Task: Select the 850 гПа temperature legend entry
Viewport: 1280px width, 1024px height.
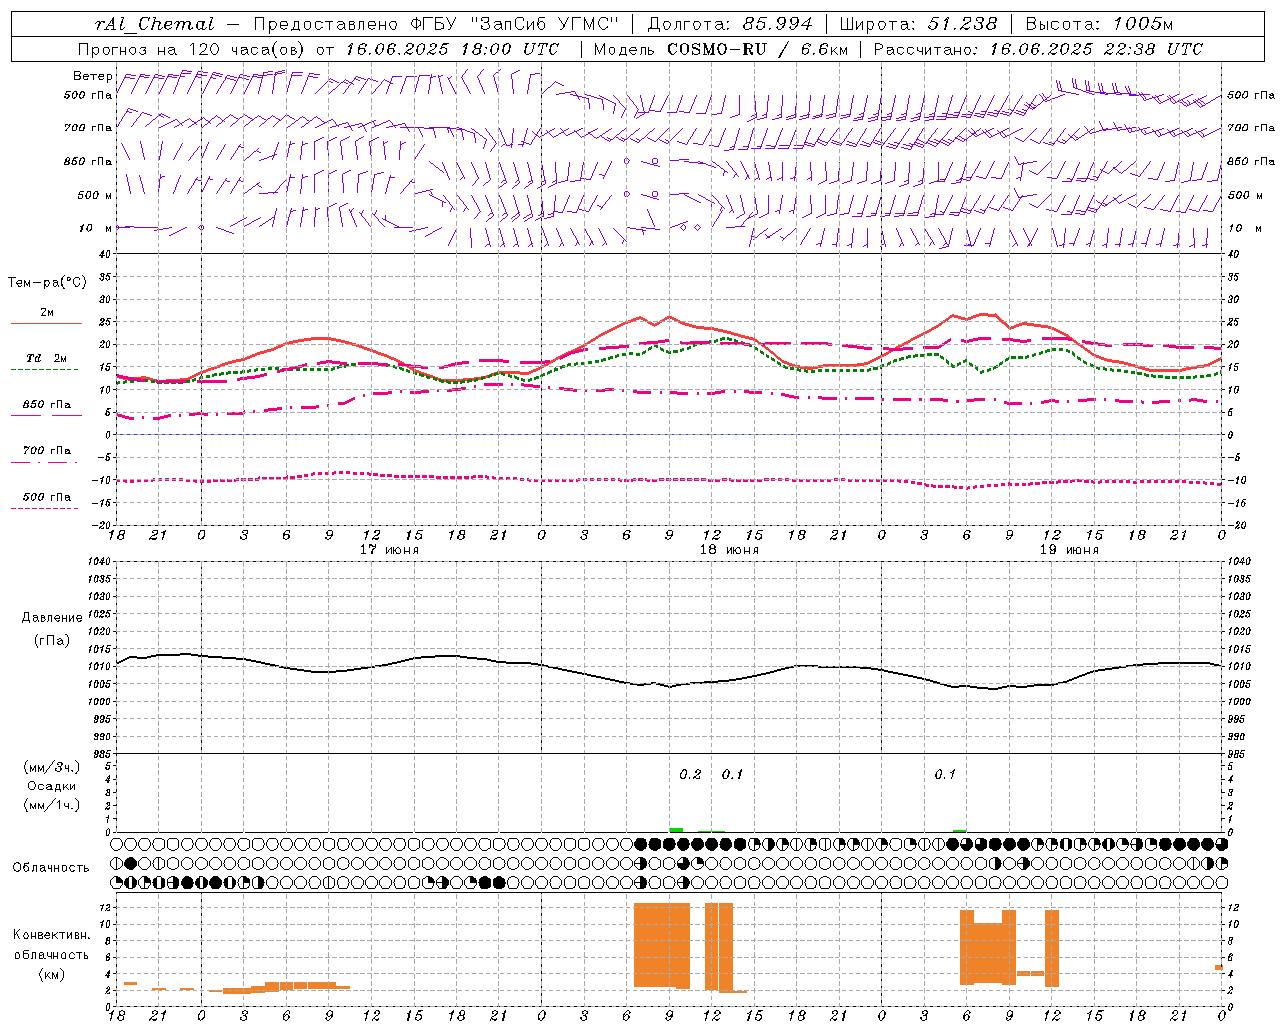Action: pos(47,405)
